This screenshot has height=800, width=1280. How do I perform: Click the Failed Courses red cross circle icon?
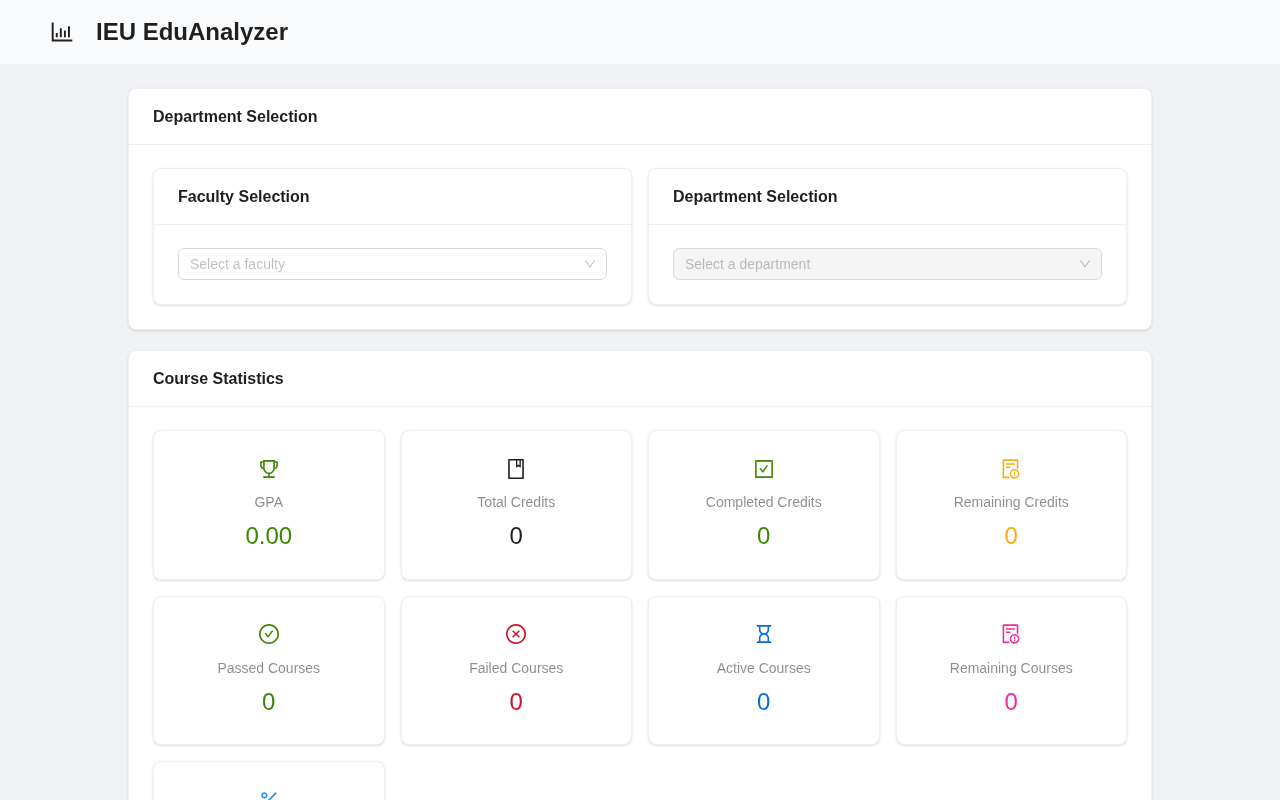pos(516,634)
